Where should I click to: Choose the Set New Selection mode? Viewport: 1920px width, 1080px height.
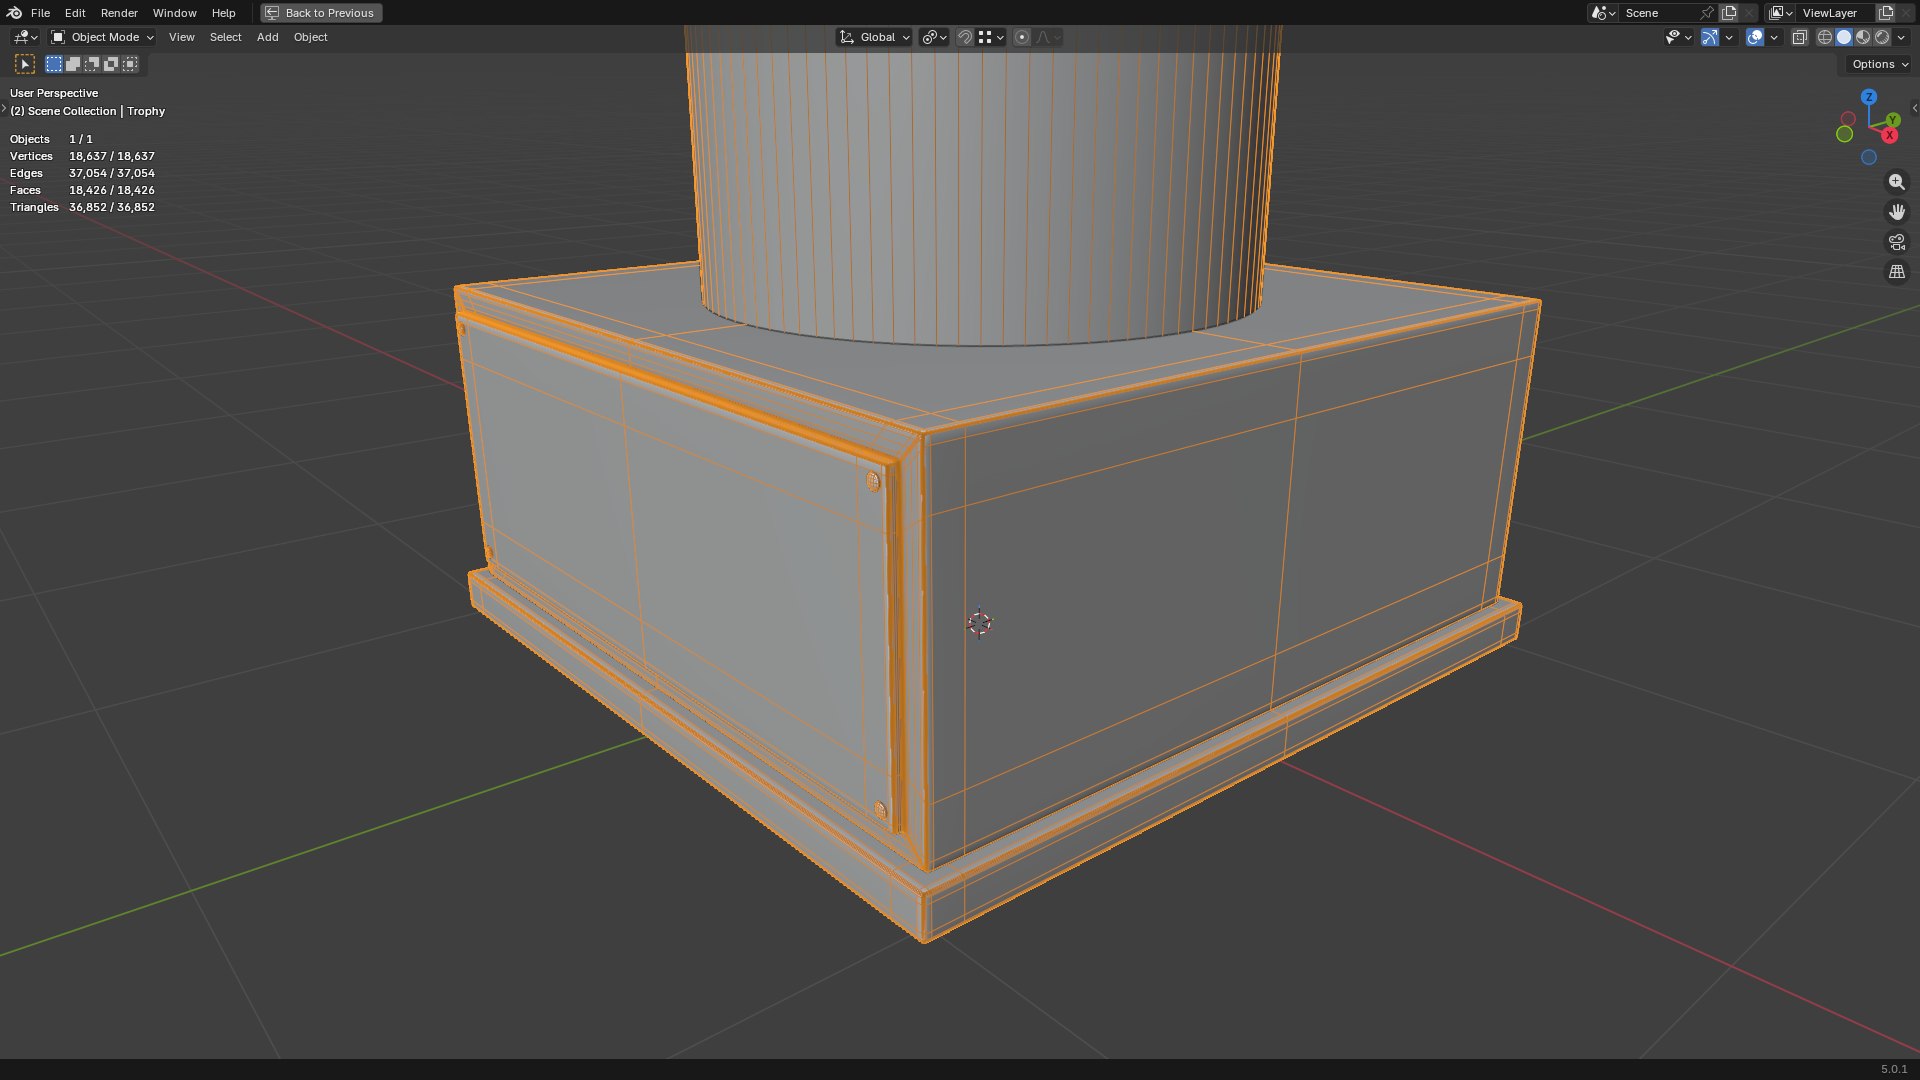tap(54, 64)
